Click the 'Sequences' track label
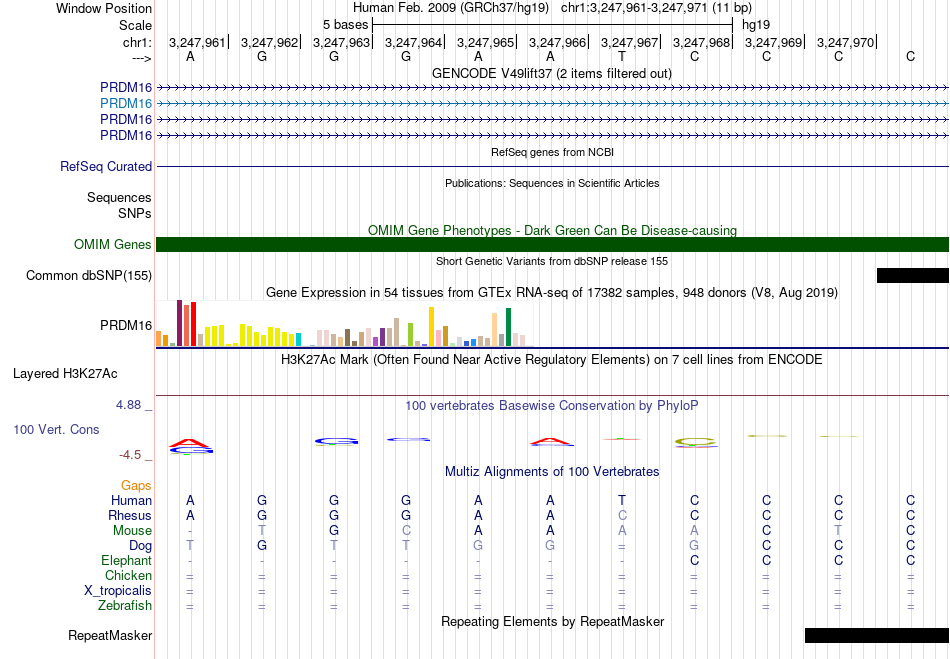 [119, 197]
